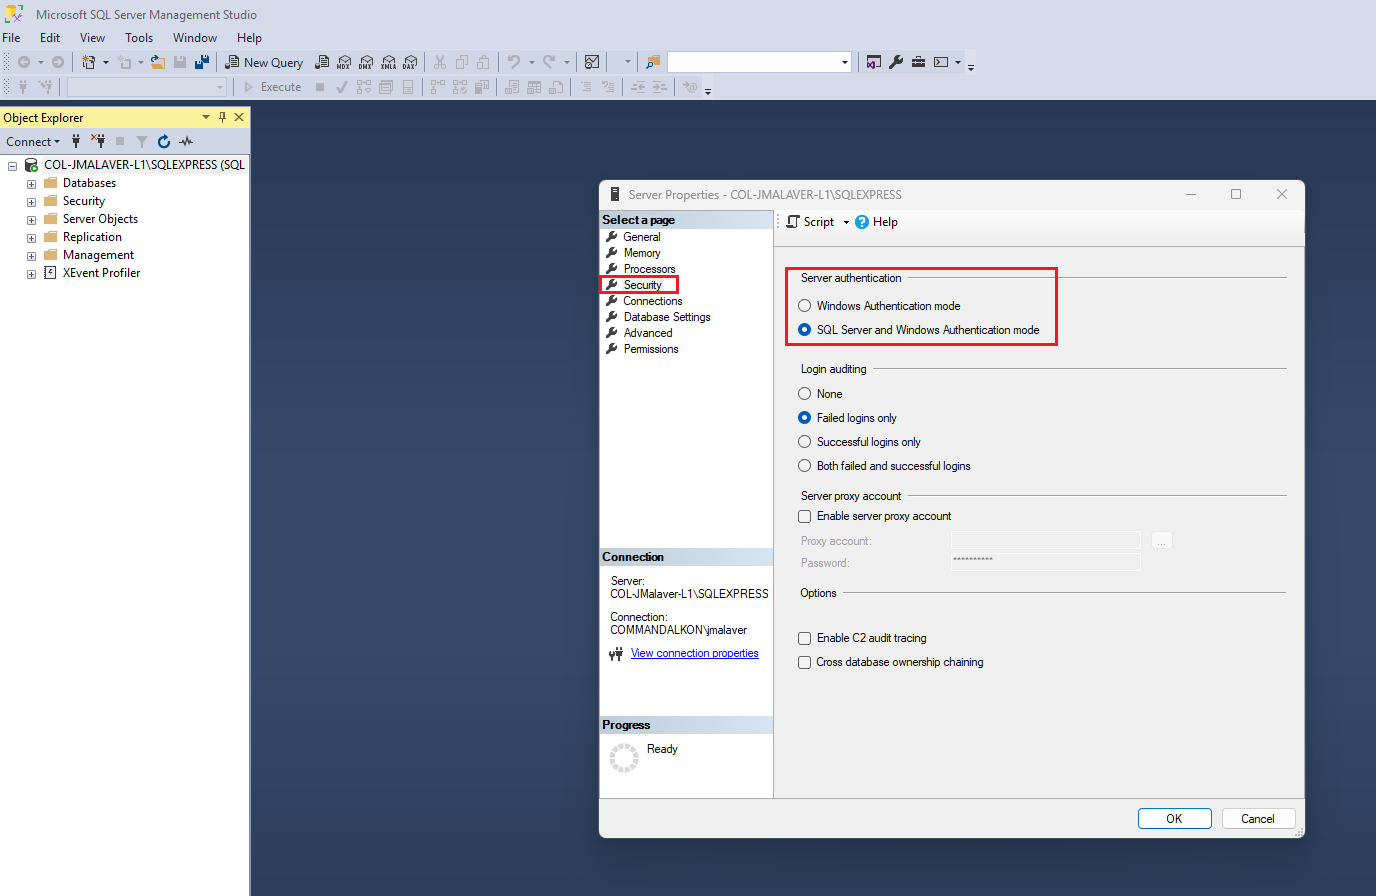Select None login auditing option
Screen dimensions: 1376x896
click(x=804, y=394)
